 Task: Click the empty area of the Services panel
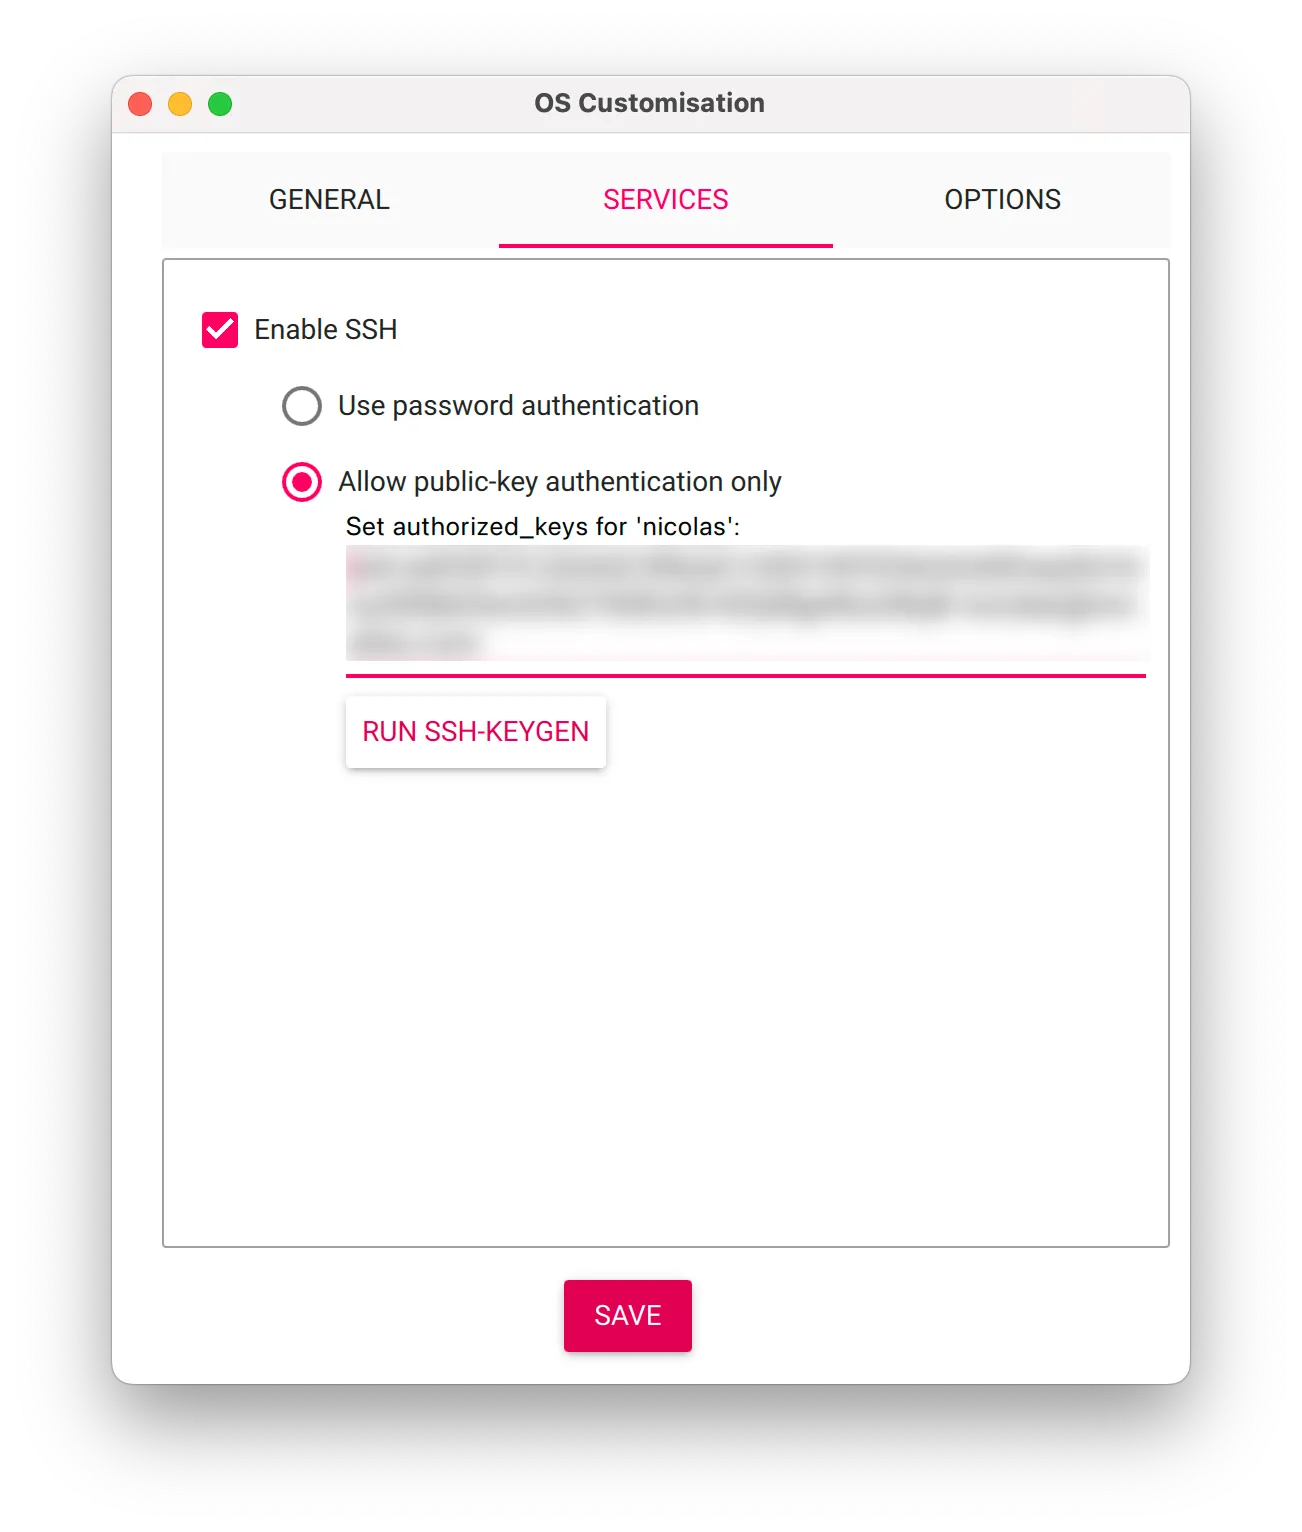[666, 1000]
